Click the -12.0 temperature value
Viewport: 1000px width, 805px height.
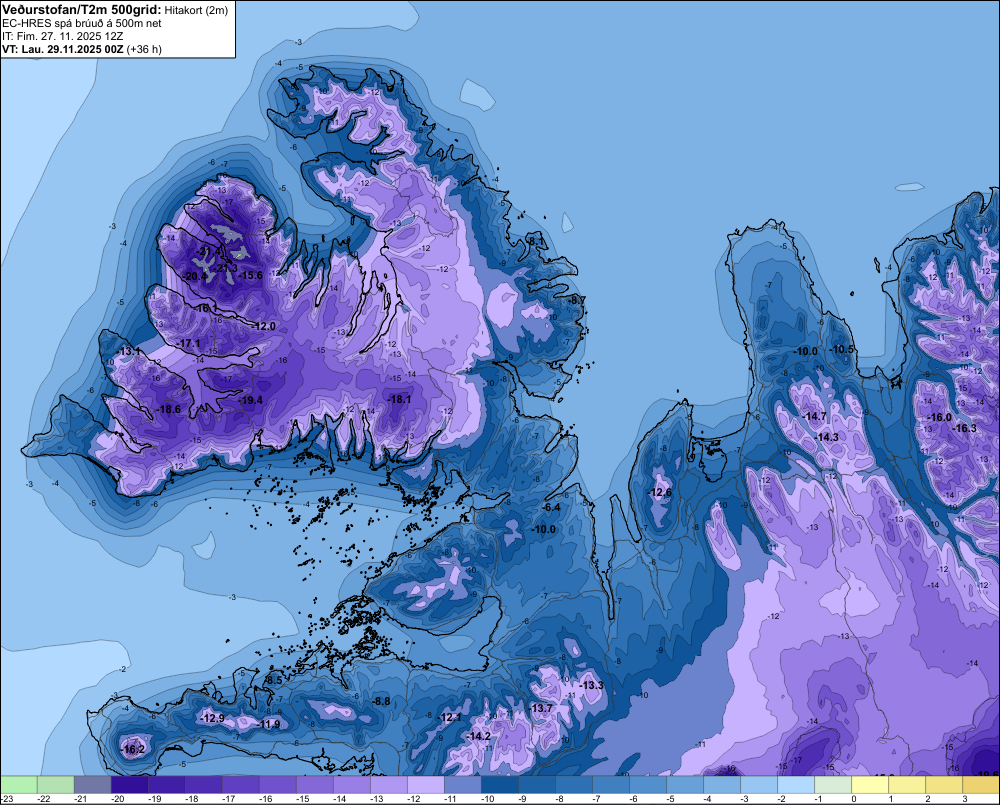[x=263, y=326]
